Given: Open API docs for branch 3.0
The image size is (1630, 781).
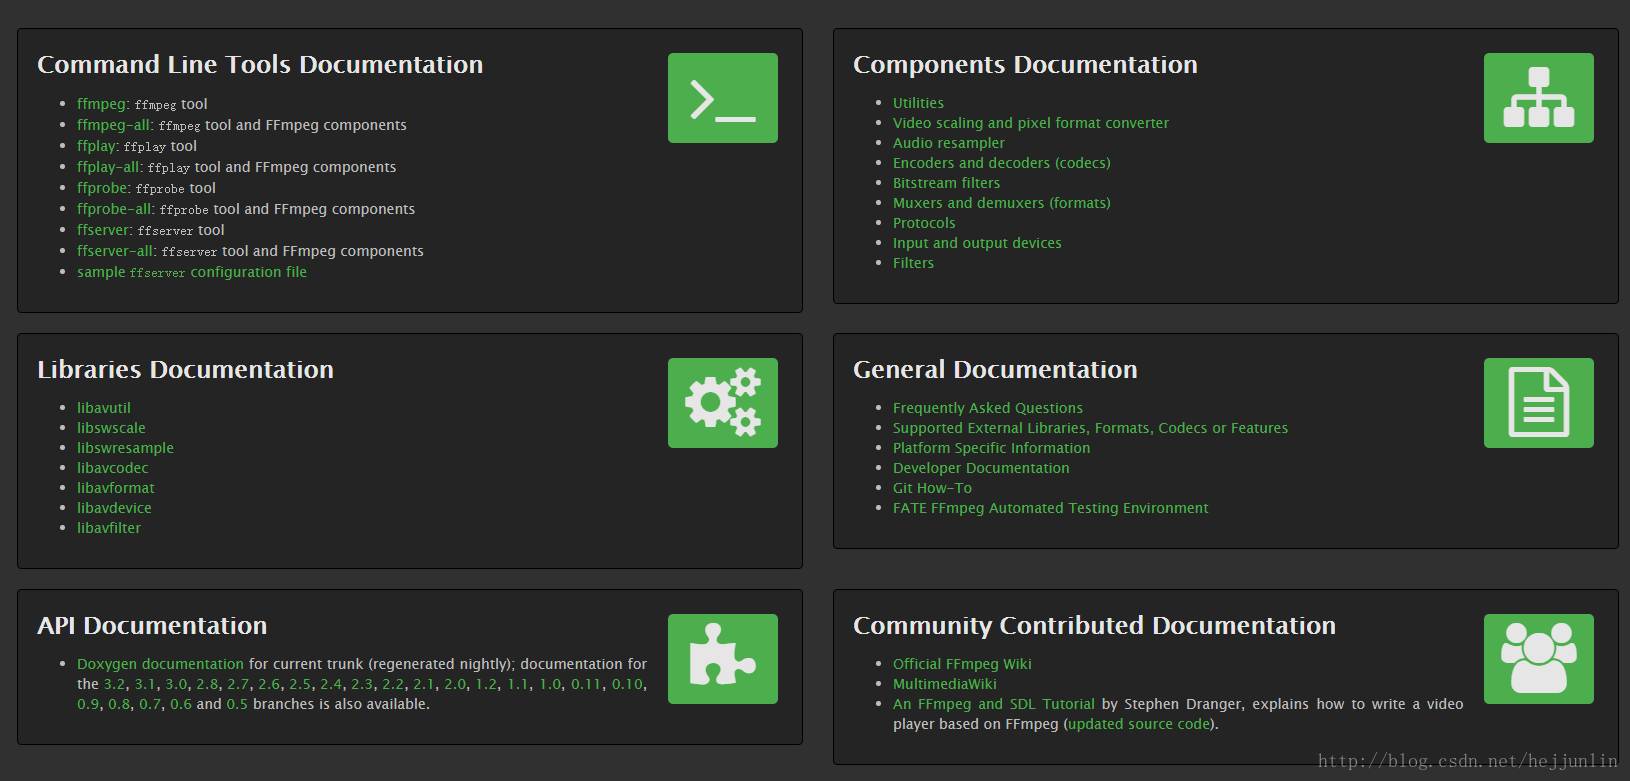Looking at the screenshot, I should click(176, 684).
